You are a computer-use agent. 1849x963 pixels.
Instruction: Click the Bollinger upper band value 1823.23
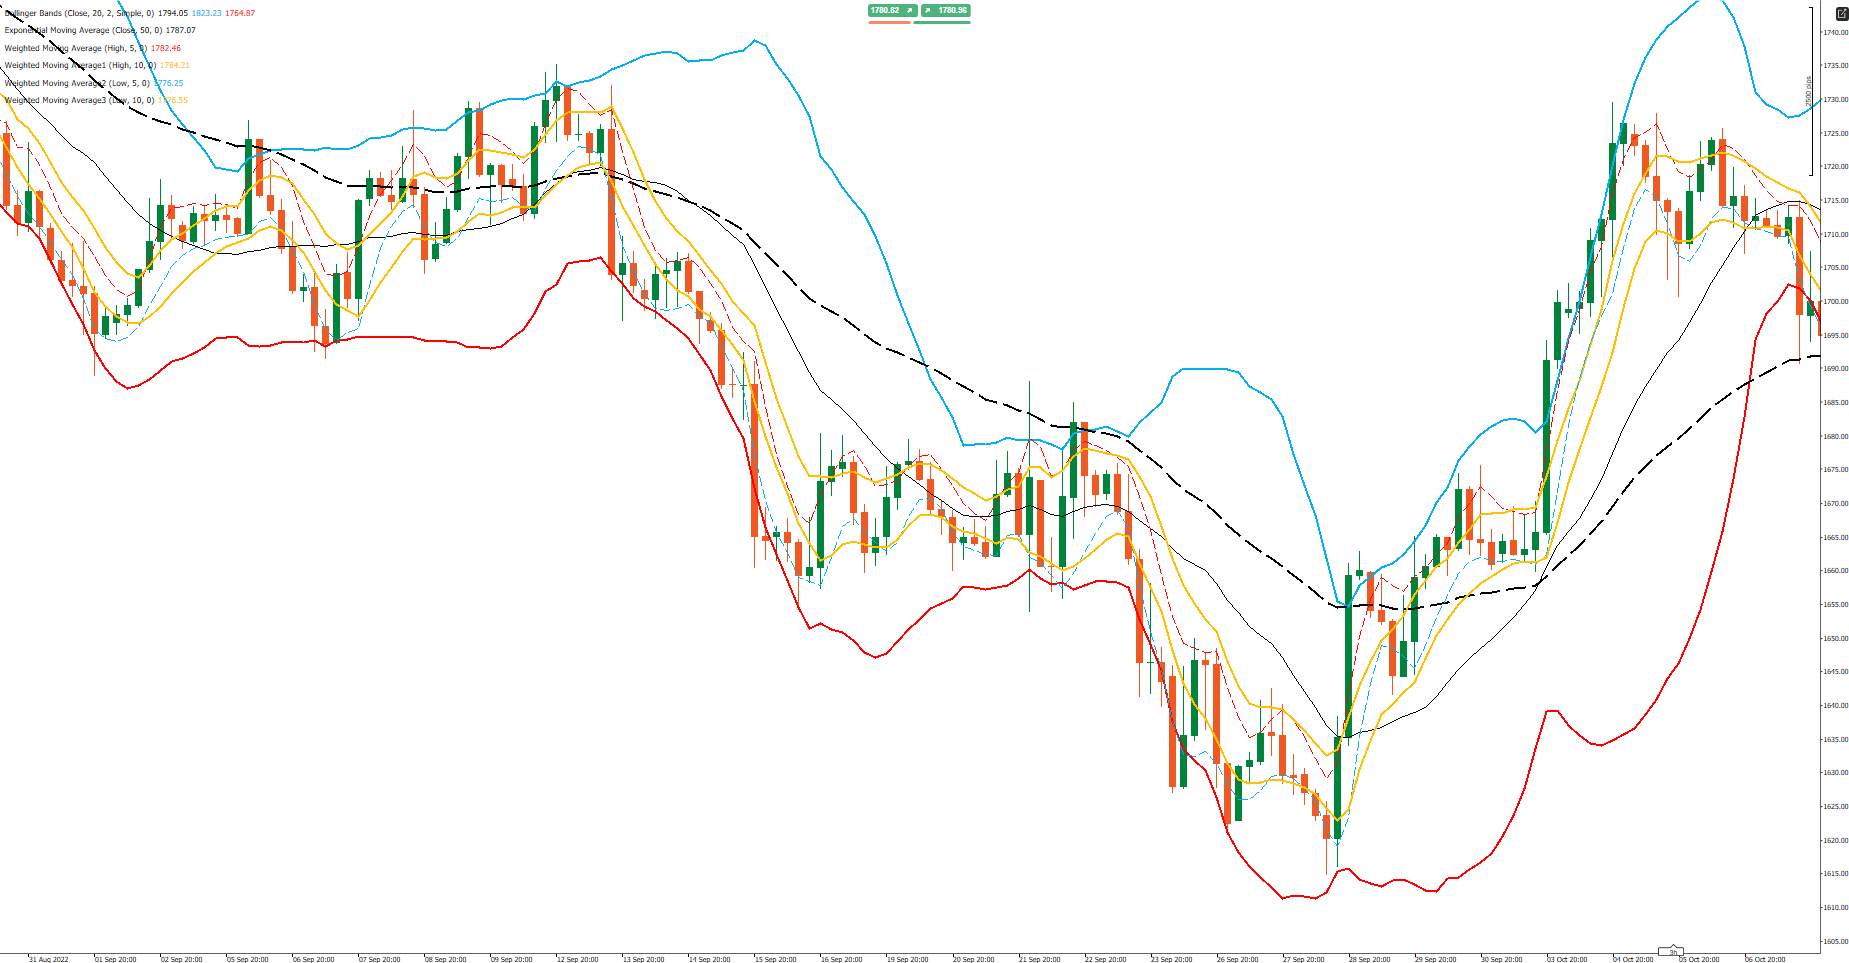206,13
